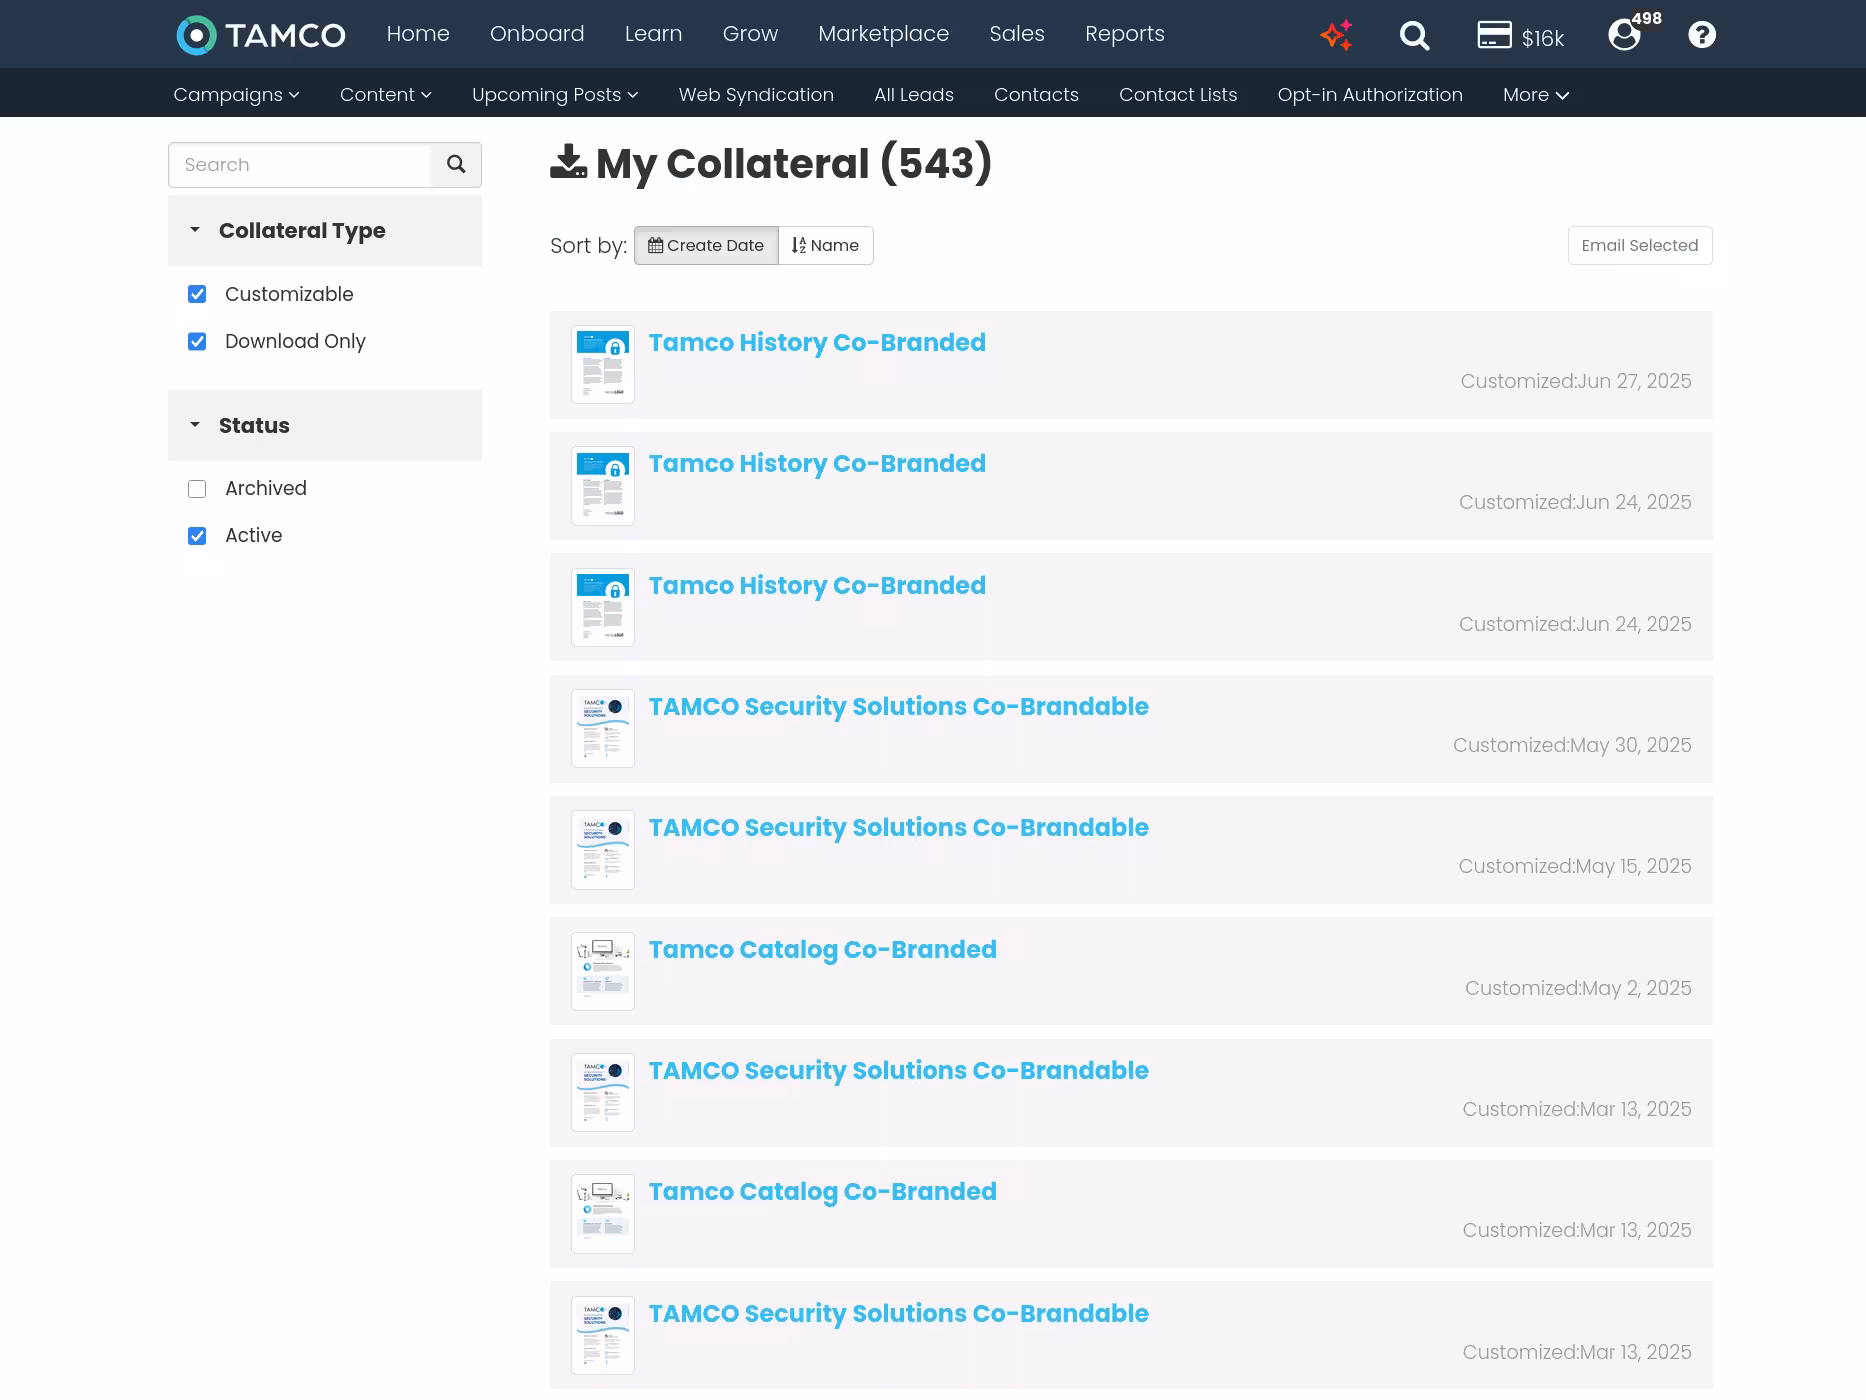Screen dimensions: 1866x1400
Task: Open the Onboard menu
Action: (x=537, y=34)
